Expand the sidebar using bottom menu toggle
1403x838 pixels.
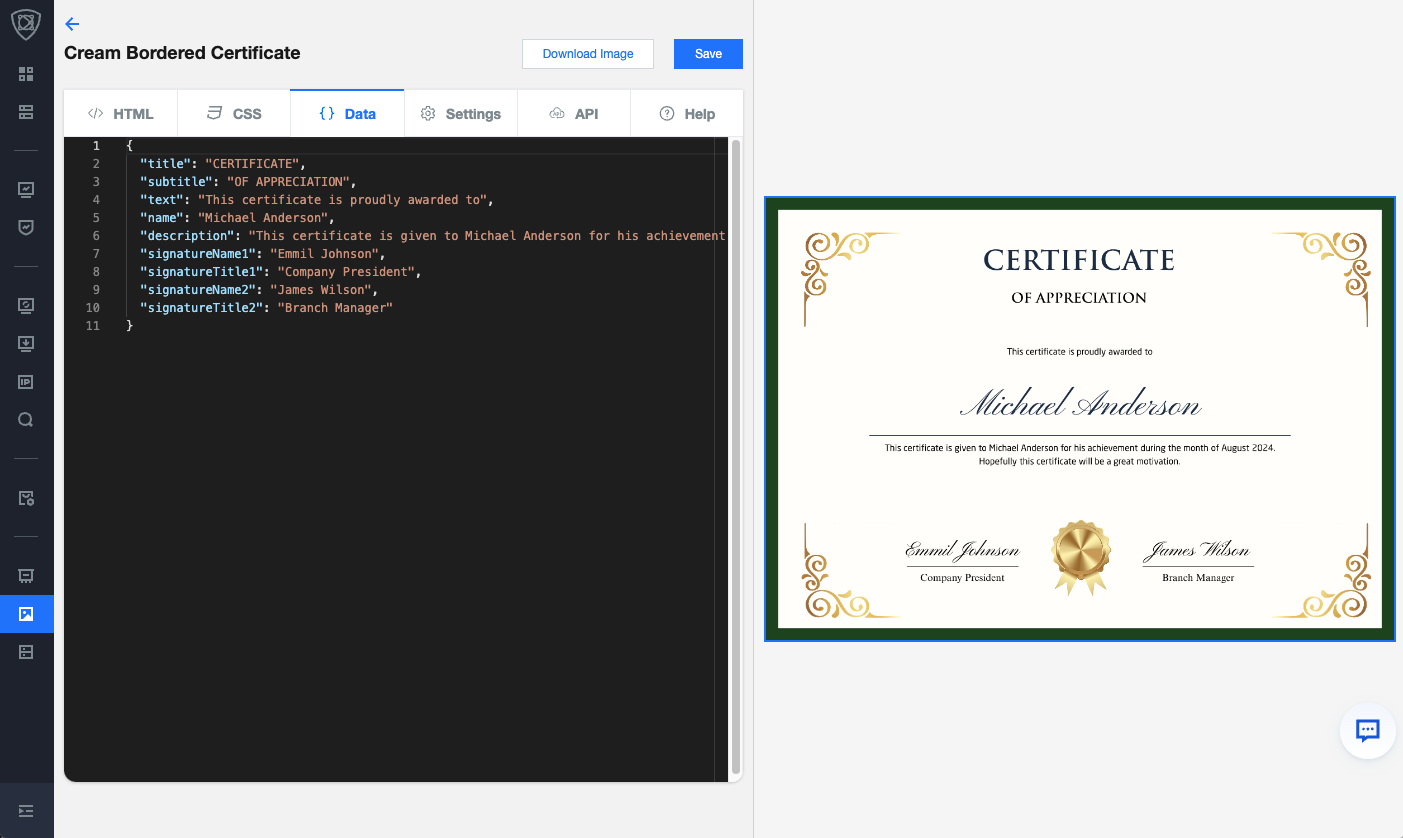point(26,810)
